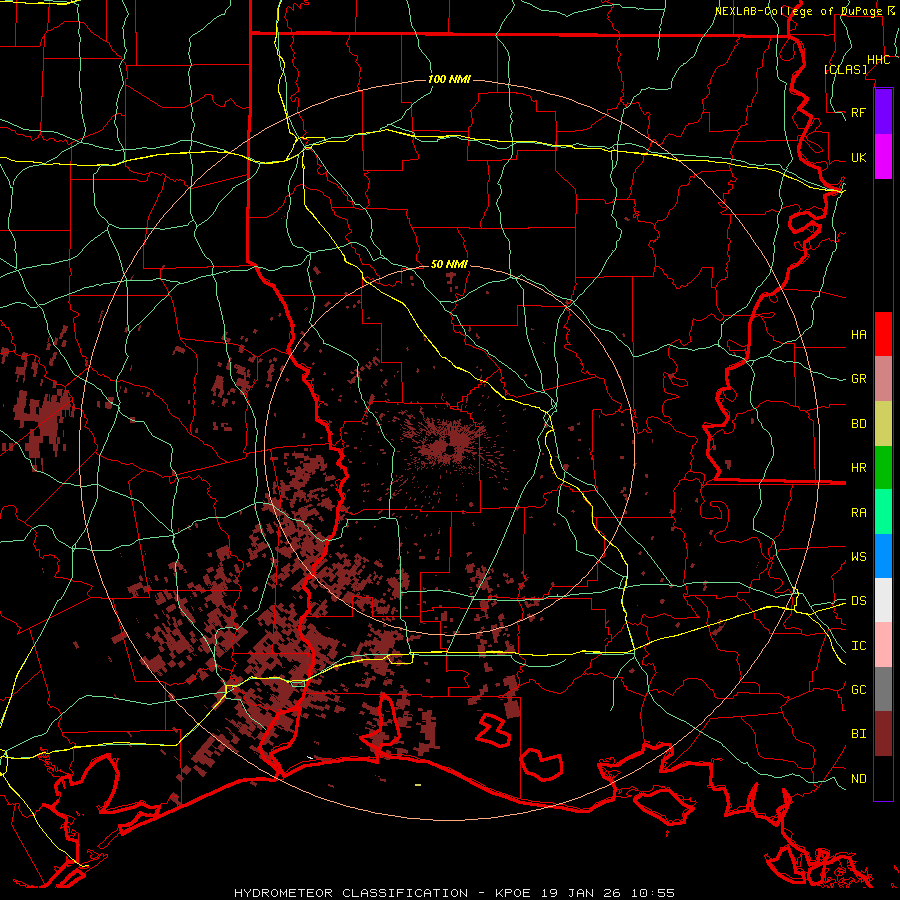
Task: Click the HR green legend swatch
Action: (x=883, y=468)
